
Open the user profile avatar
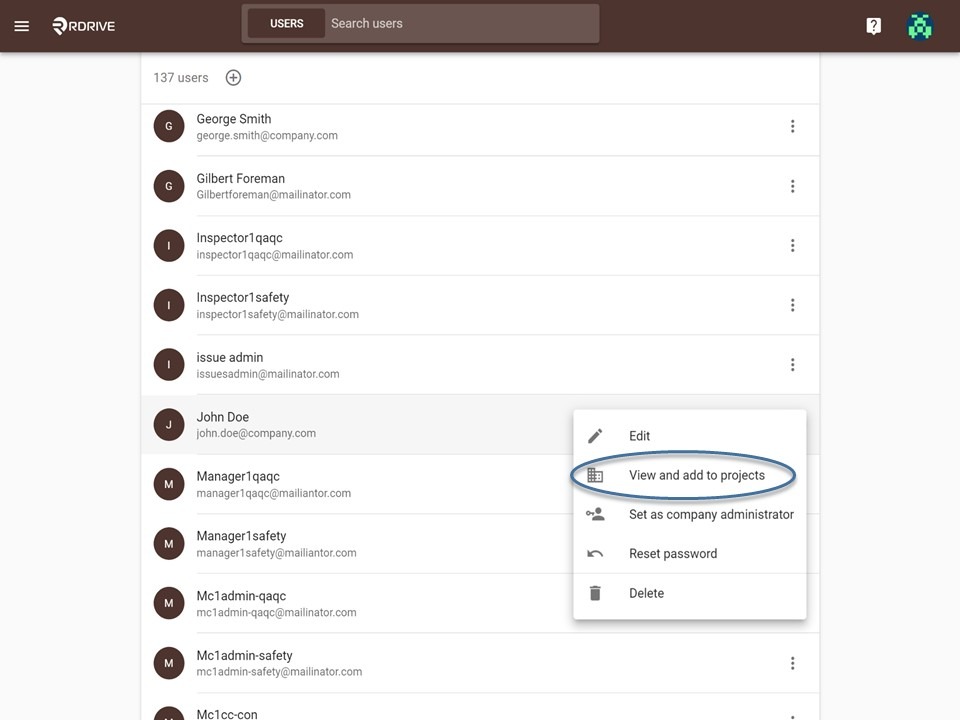pos(920,26)
